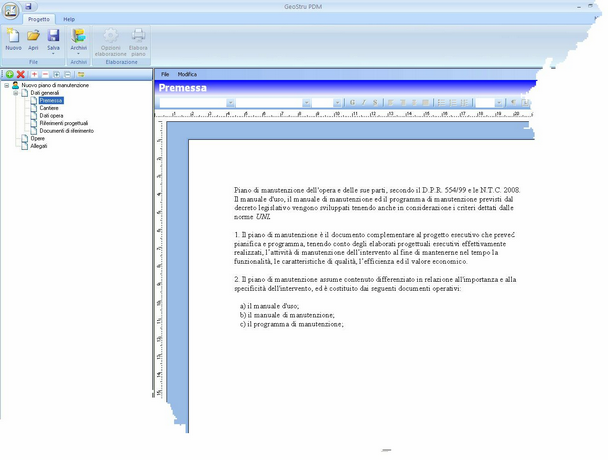Toggle numbered list

(453, 103)
